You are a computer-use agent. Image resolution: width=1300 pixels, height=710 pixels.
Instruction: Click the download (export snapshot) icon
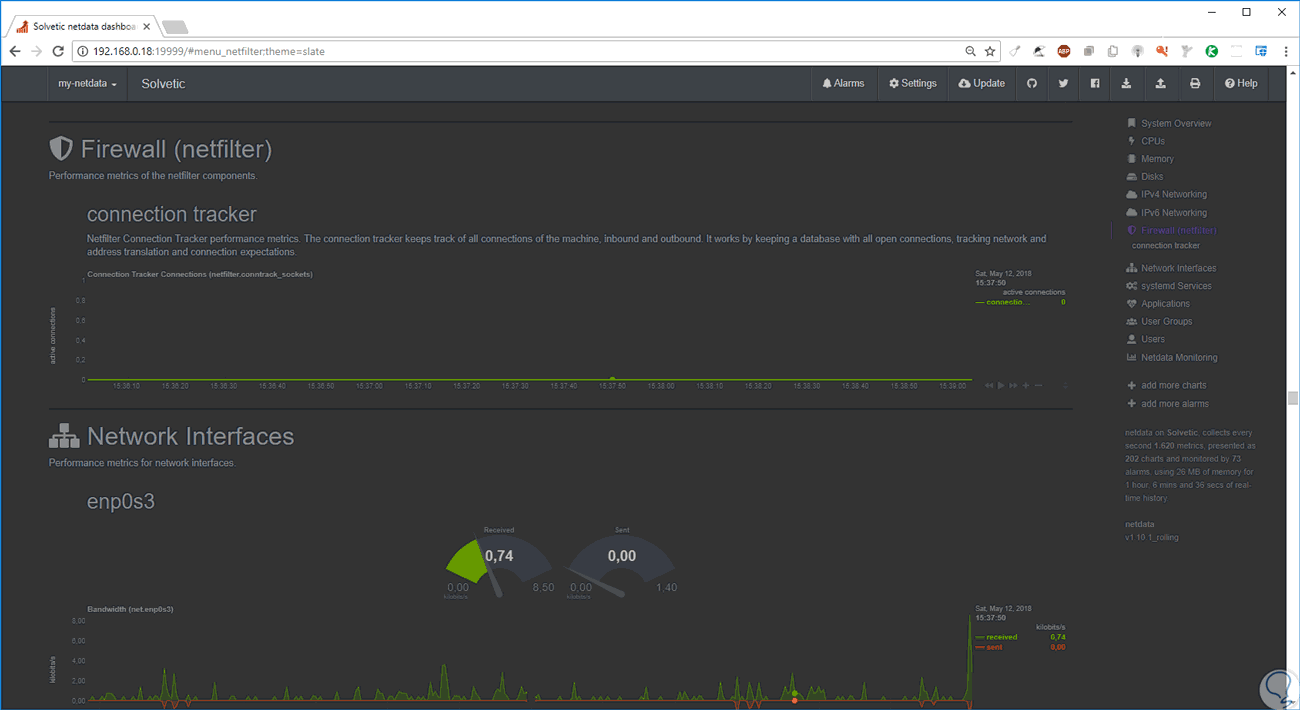click(1126, 84)
